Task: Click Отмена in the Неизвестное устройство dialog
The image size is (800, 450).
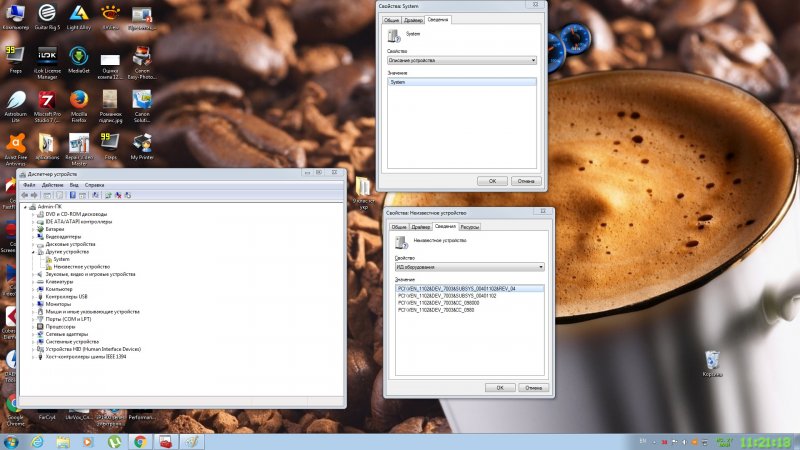Action: click(x=532, y=387)
